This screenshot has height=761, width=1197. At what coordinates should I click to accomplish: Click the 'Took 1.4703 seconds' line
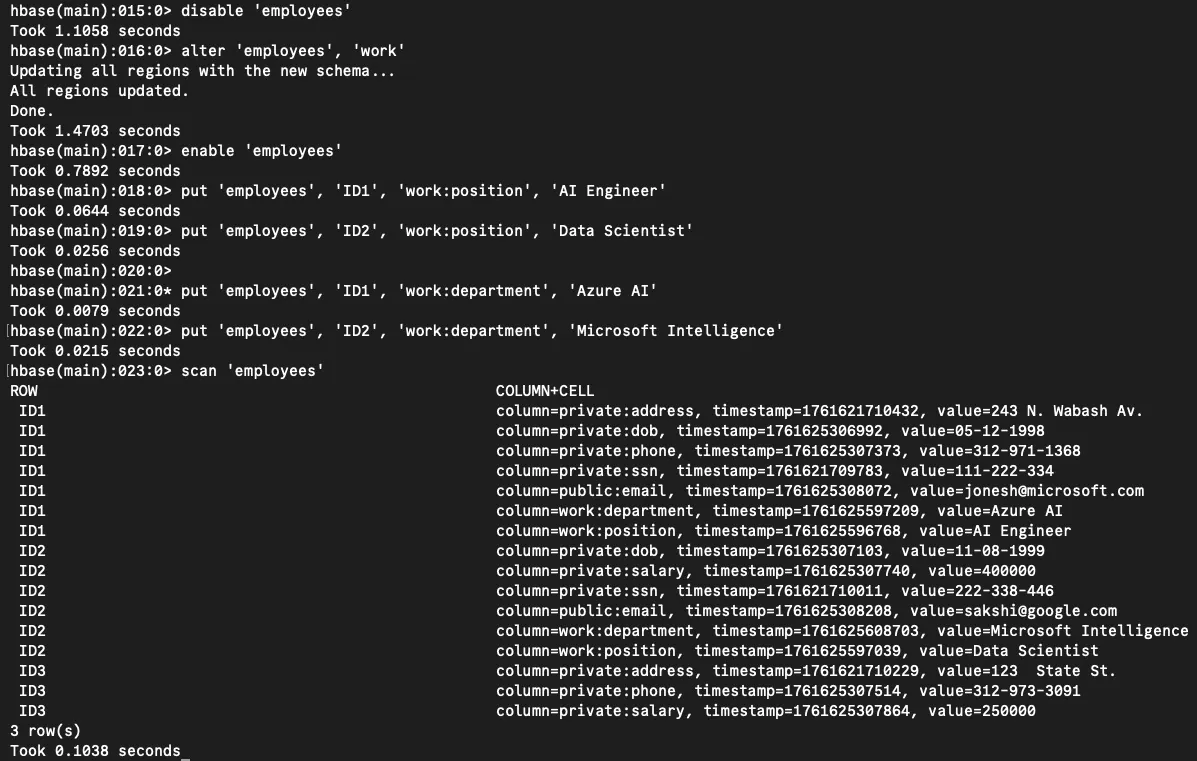coord(95,131)
